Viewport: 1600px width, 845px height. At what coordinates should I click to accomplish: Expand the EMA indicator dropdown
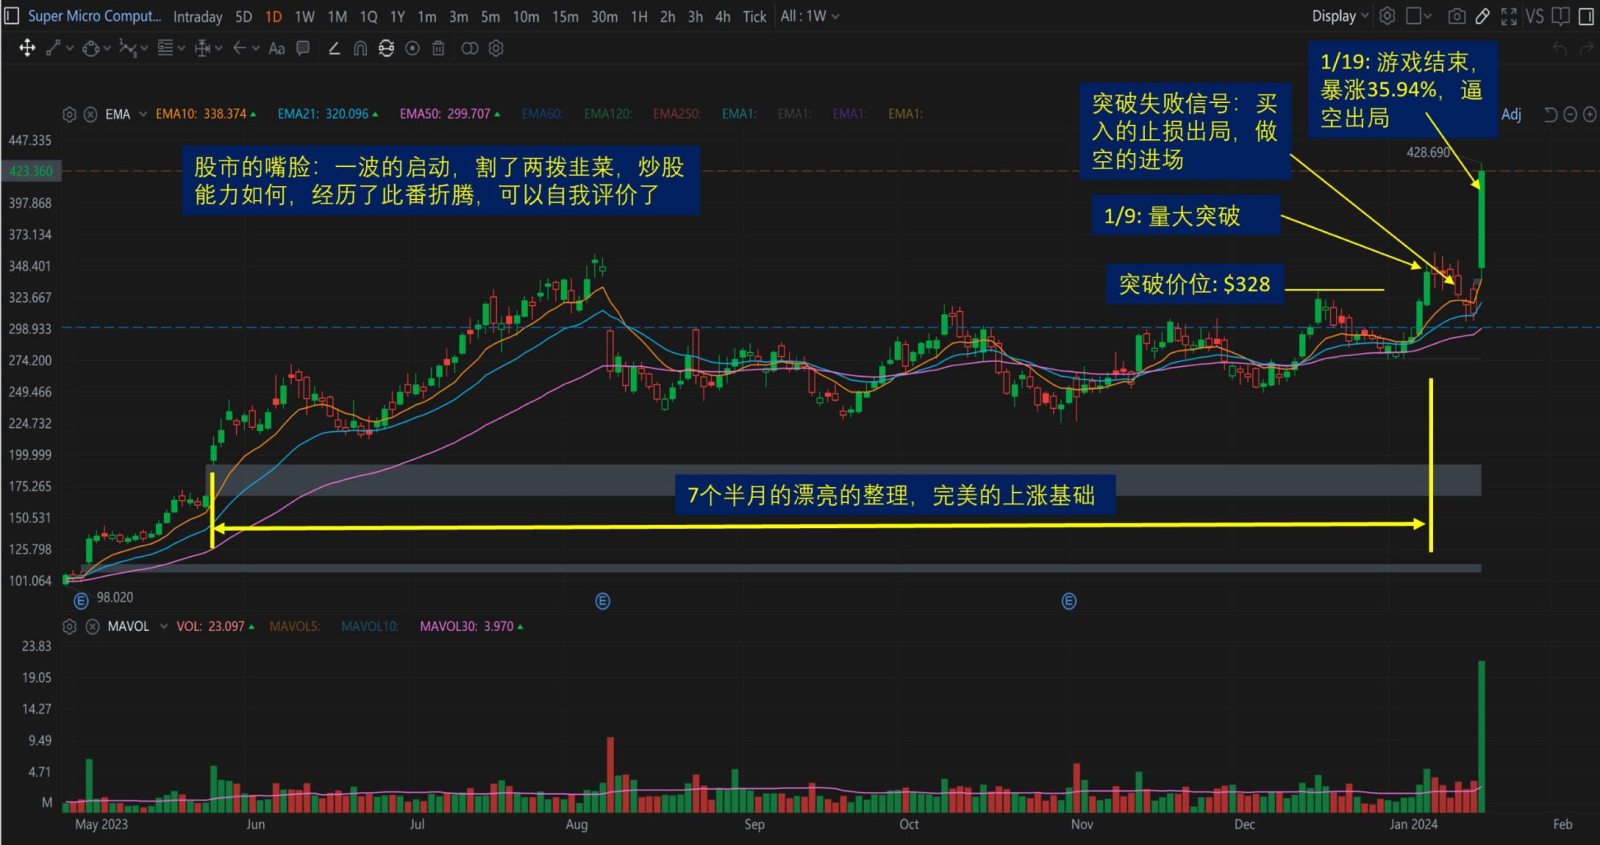[x=143, y=114]
